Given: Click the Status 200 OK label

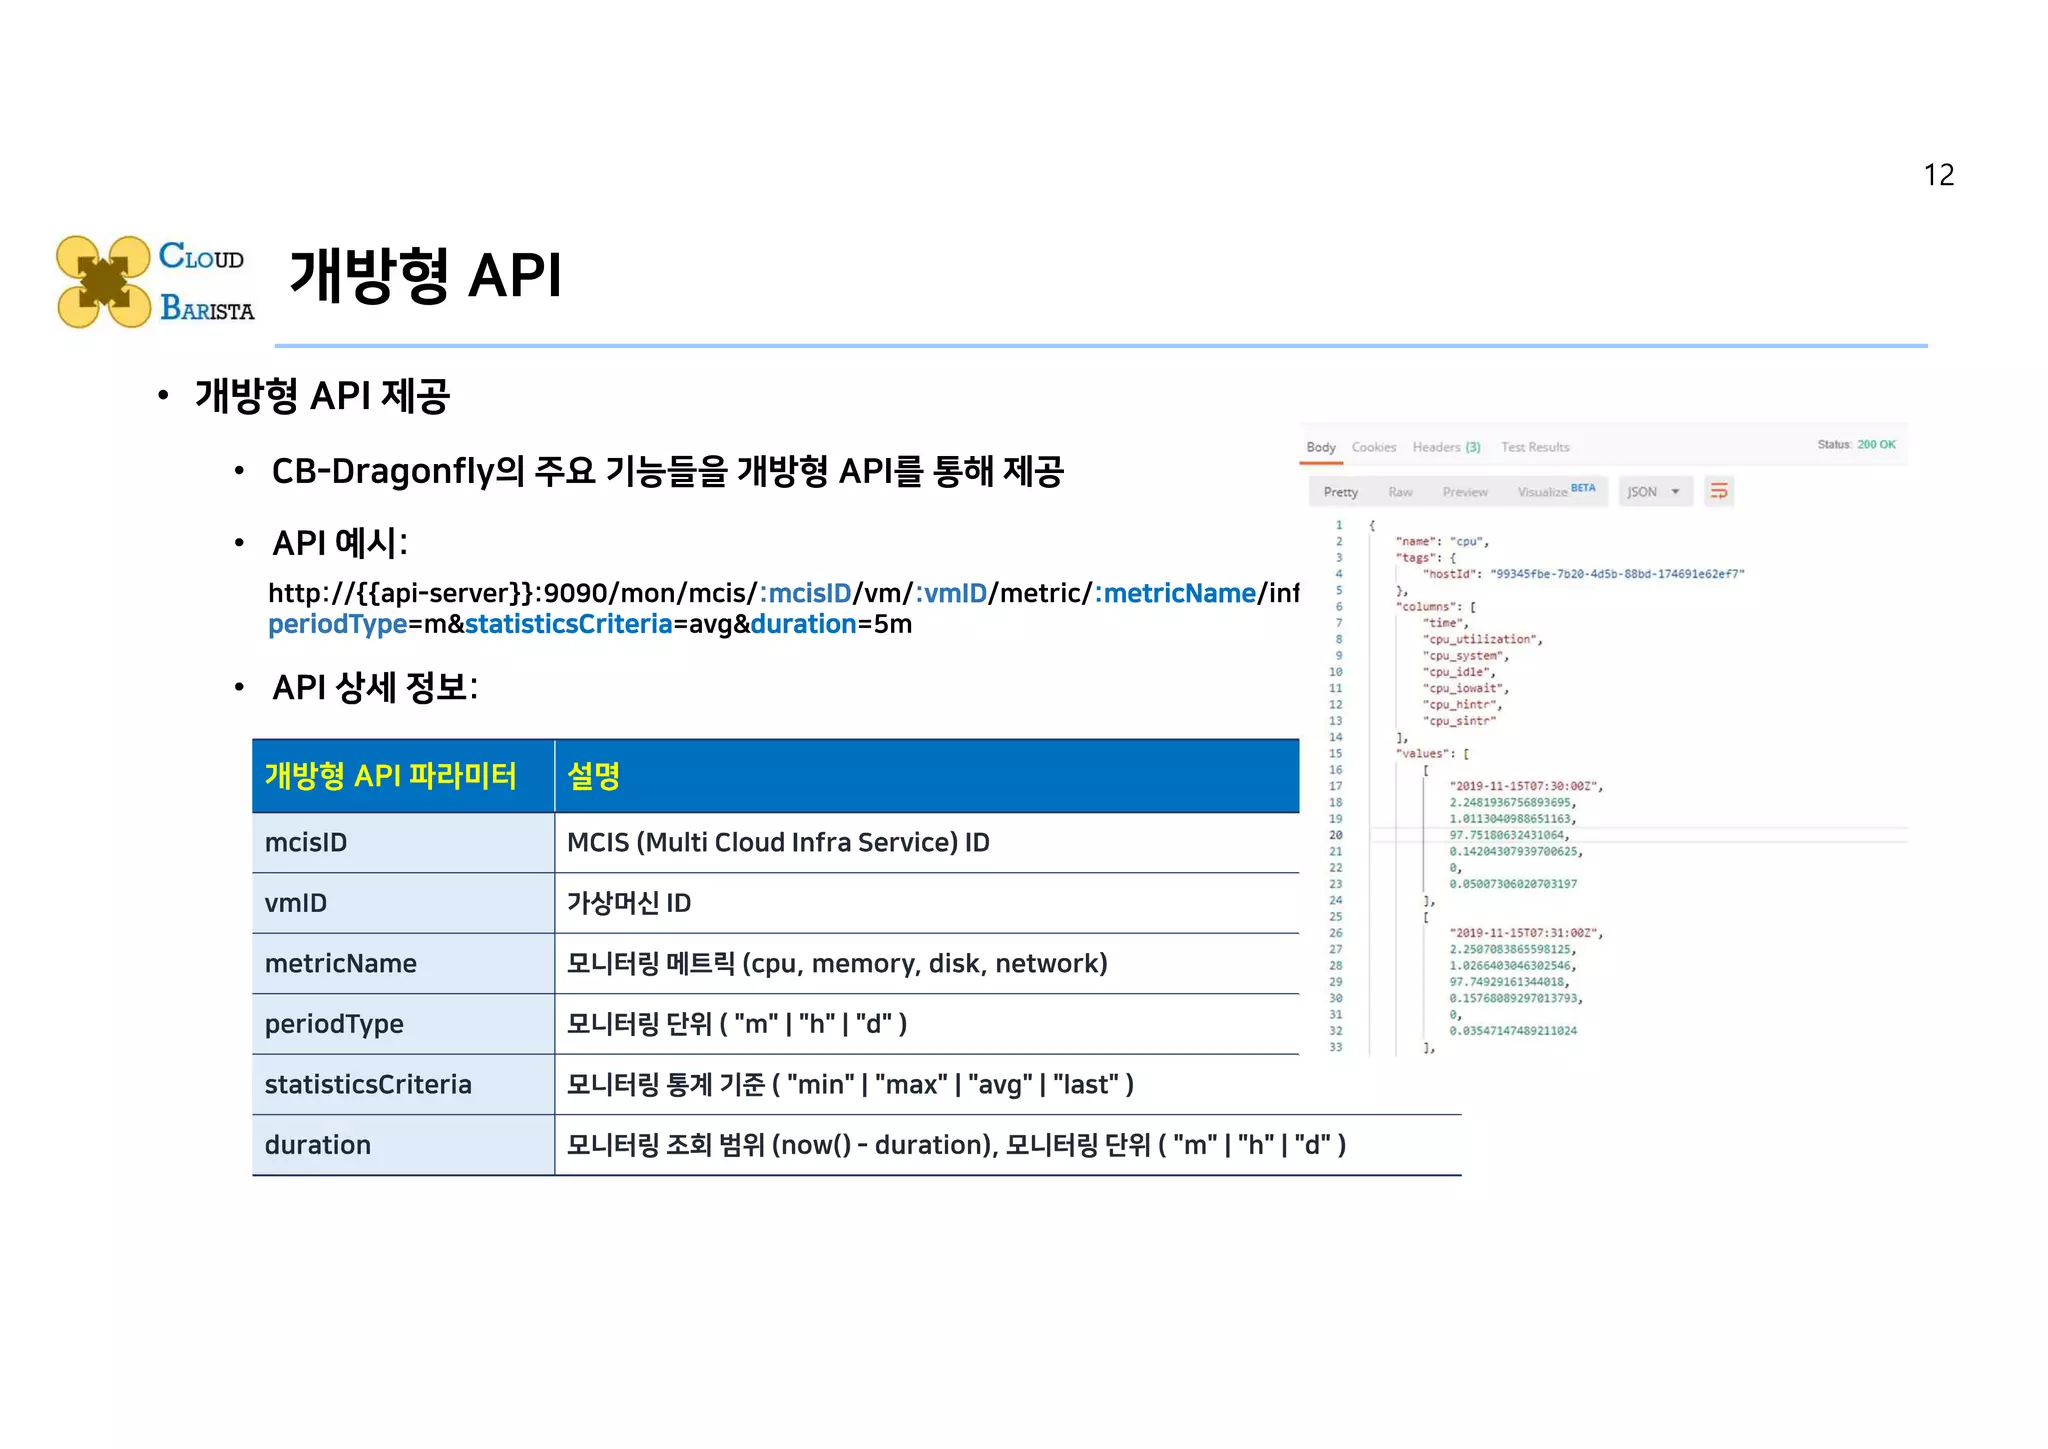Looking at the screenshot, I should (x=1856, y=444).
